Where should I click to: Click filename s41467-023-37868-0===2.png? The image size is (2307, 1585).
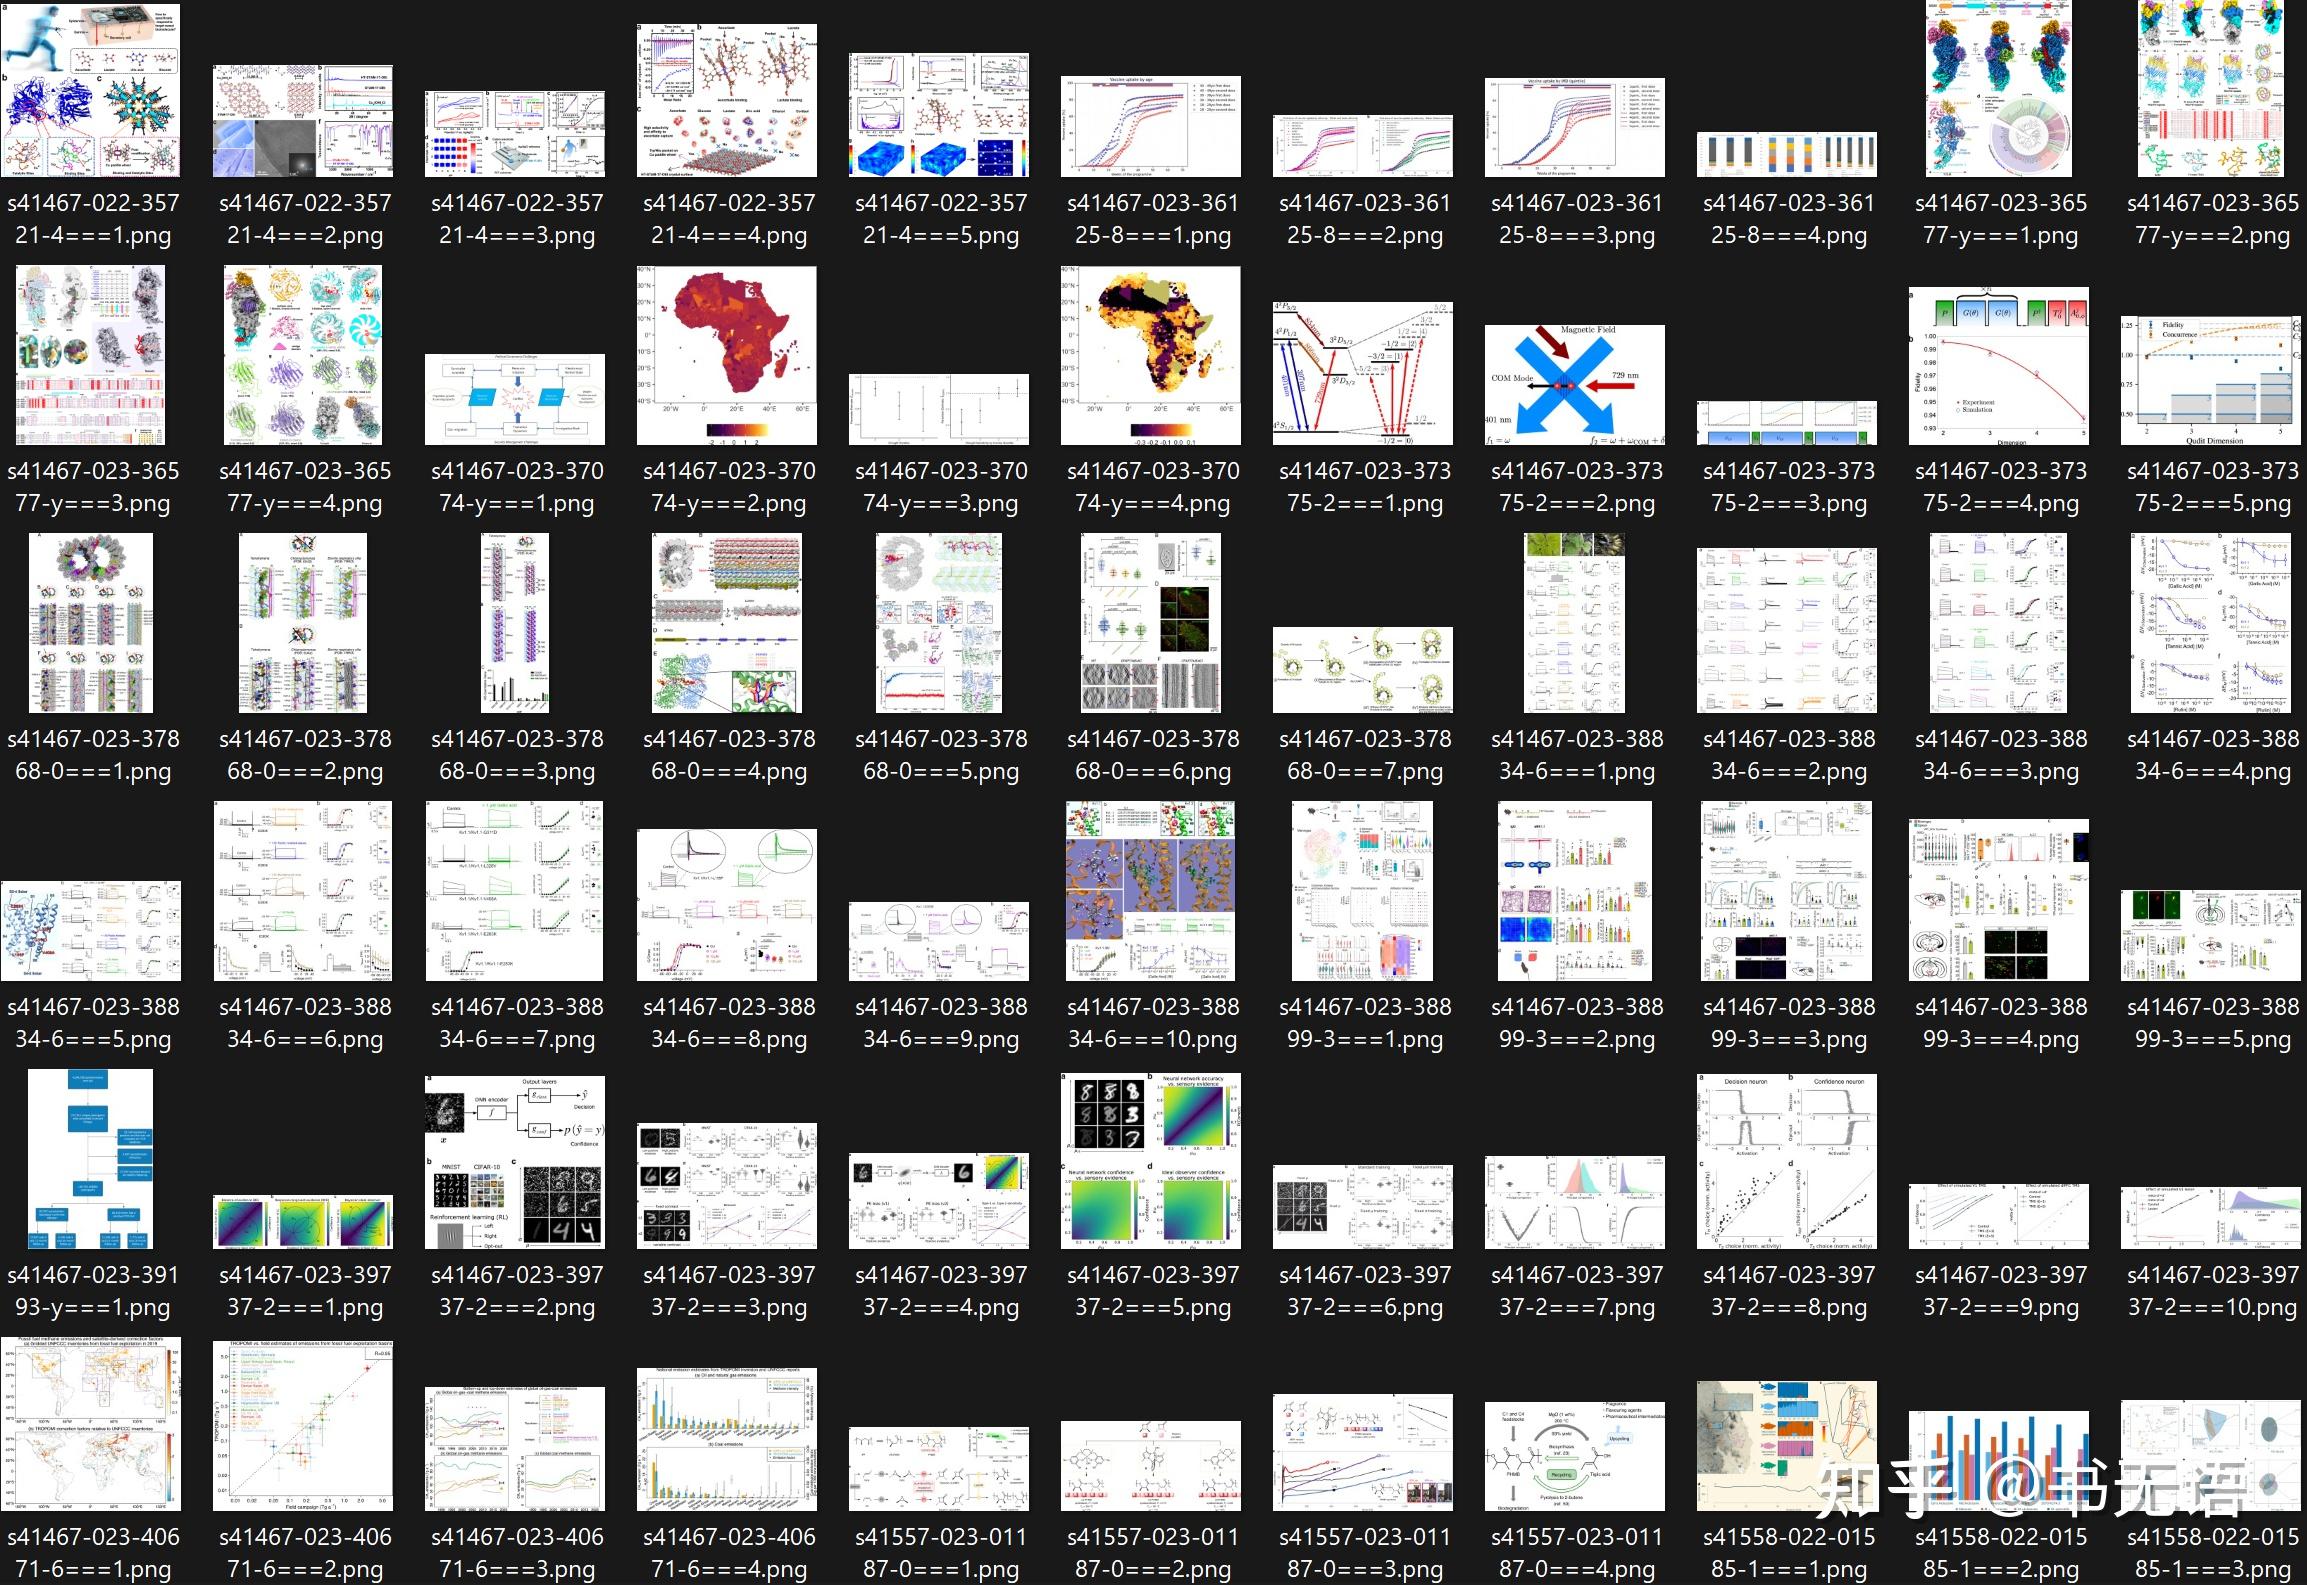point(305,755)
